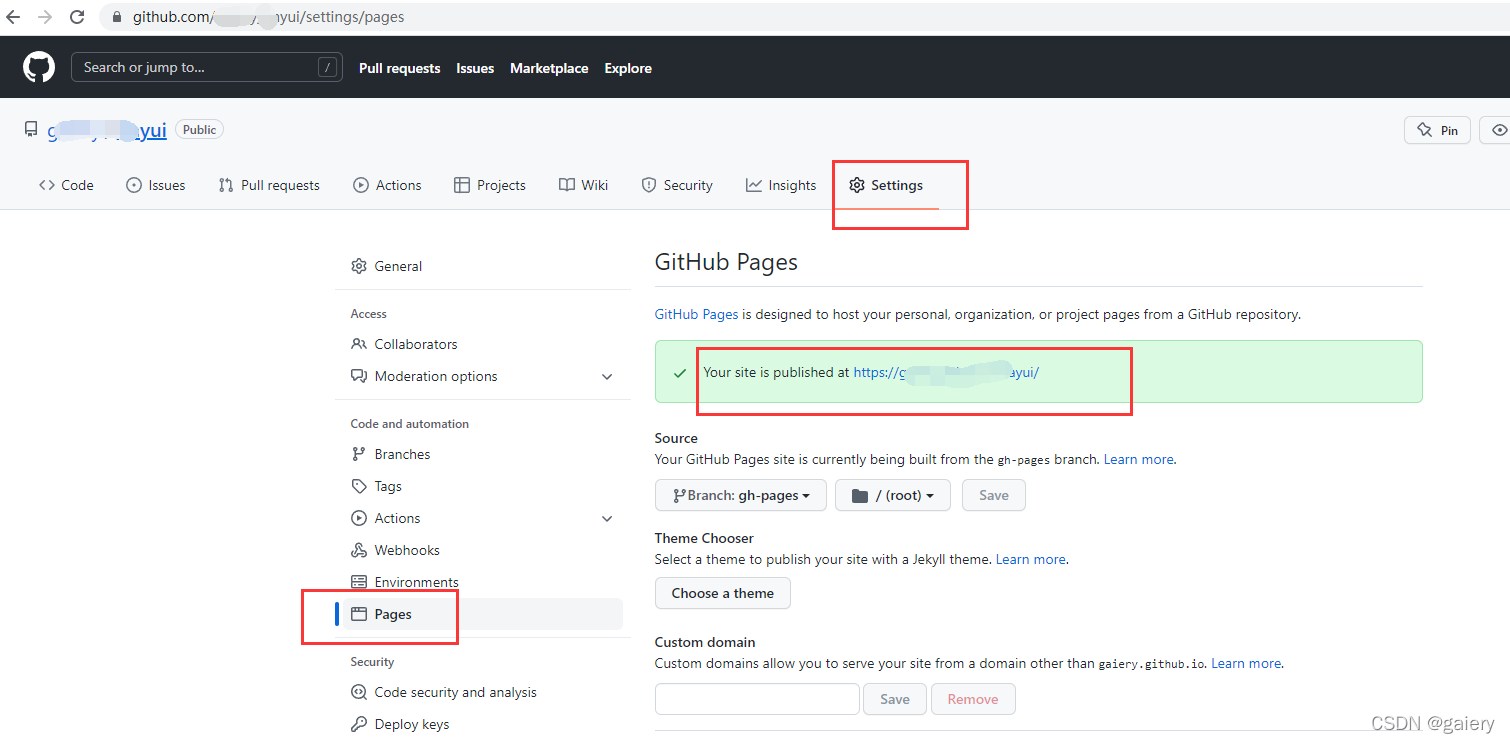Go back using the browser back arrow
Image resolution: width=1510 pixels, height=743 pixels.
click(x=13, y=17)
